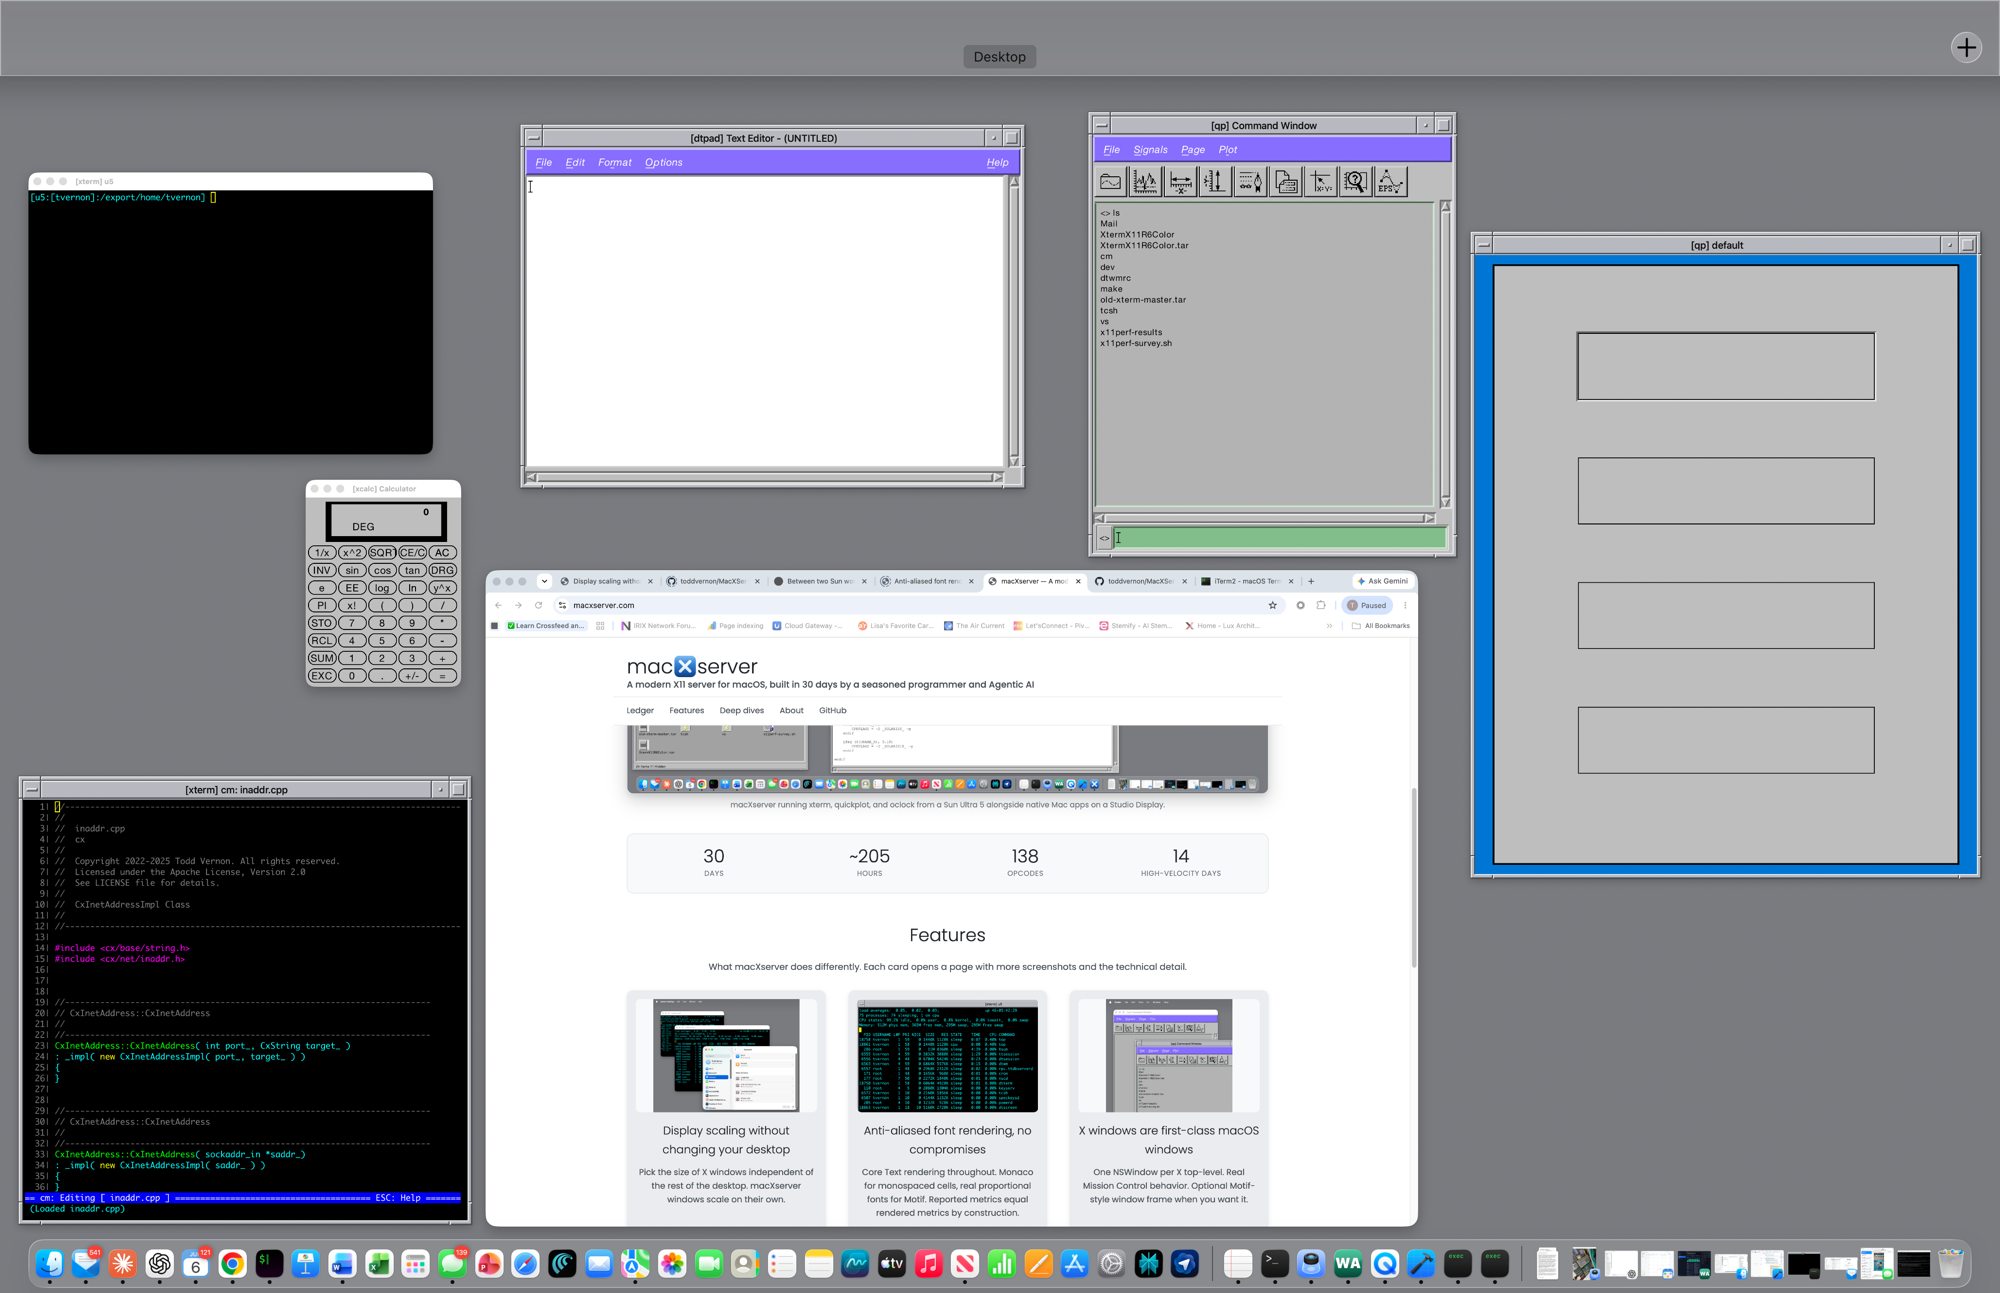
Task: Click GitHub link in site navigation
Action: coord(832,710)
